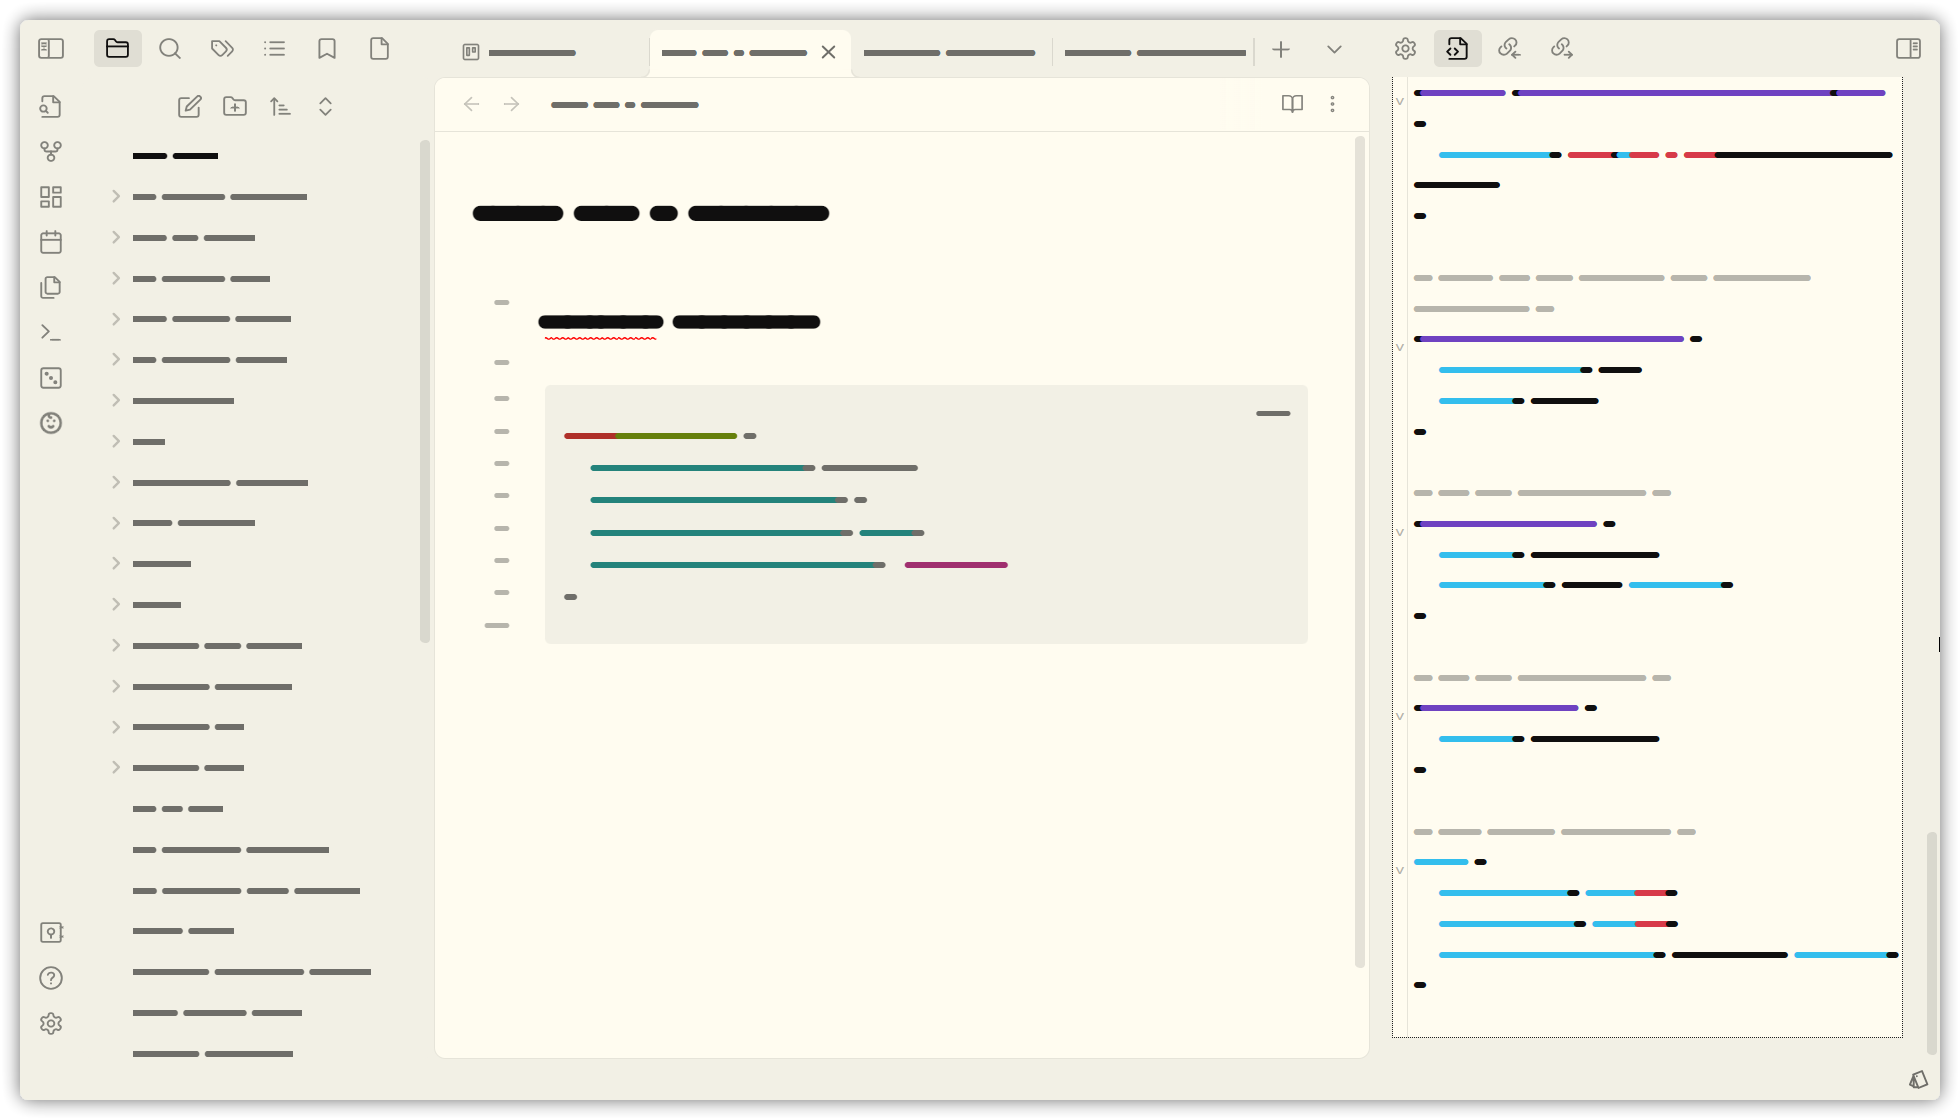The width and height of the screenshot is (1960, 1120).
Task: Collapse or expand all folders chevrons
Action: pyautogui.click(x=325, y=107)
